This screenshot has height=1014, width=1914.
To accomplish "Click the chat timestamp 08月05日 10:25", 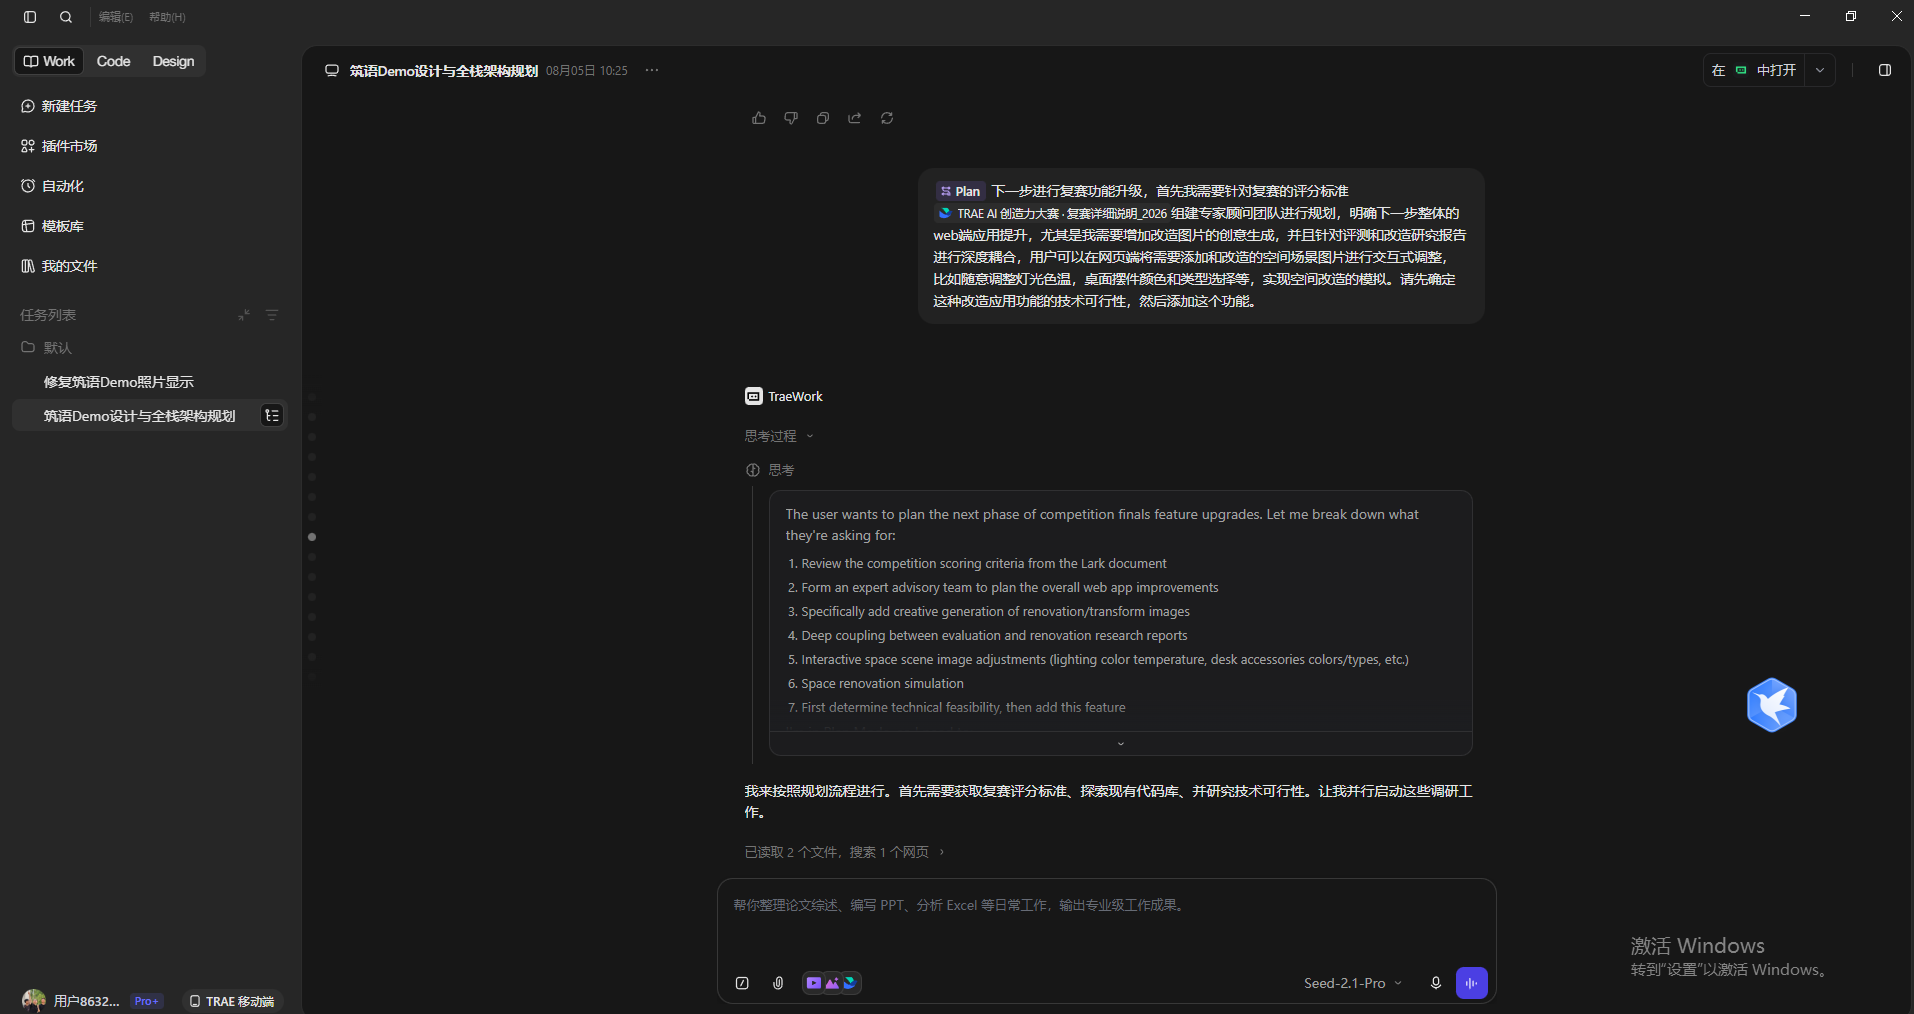I will click(587, 71).
